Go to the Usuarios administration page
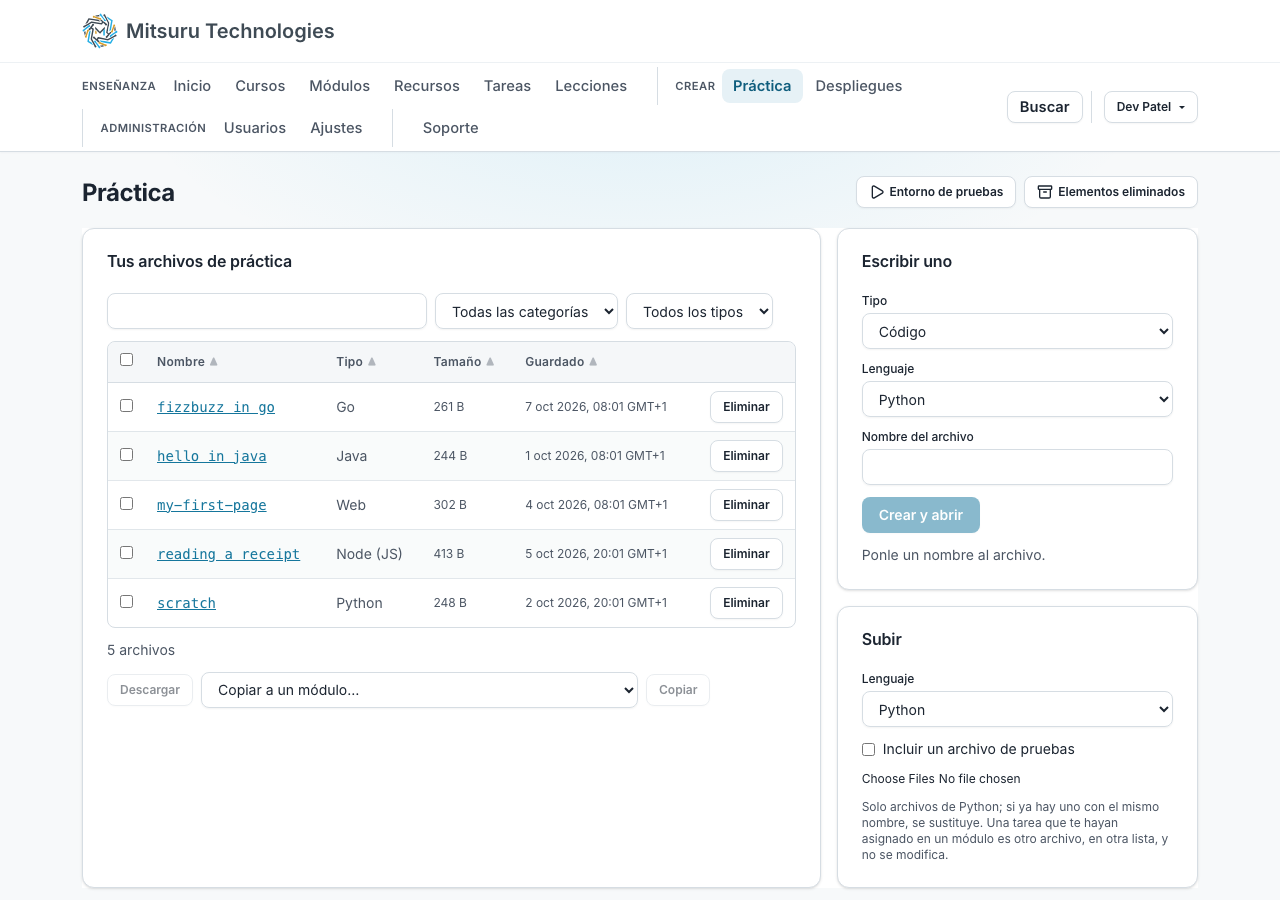 coord(255,128)
